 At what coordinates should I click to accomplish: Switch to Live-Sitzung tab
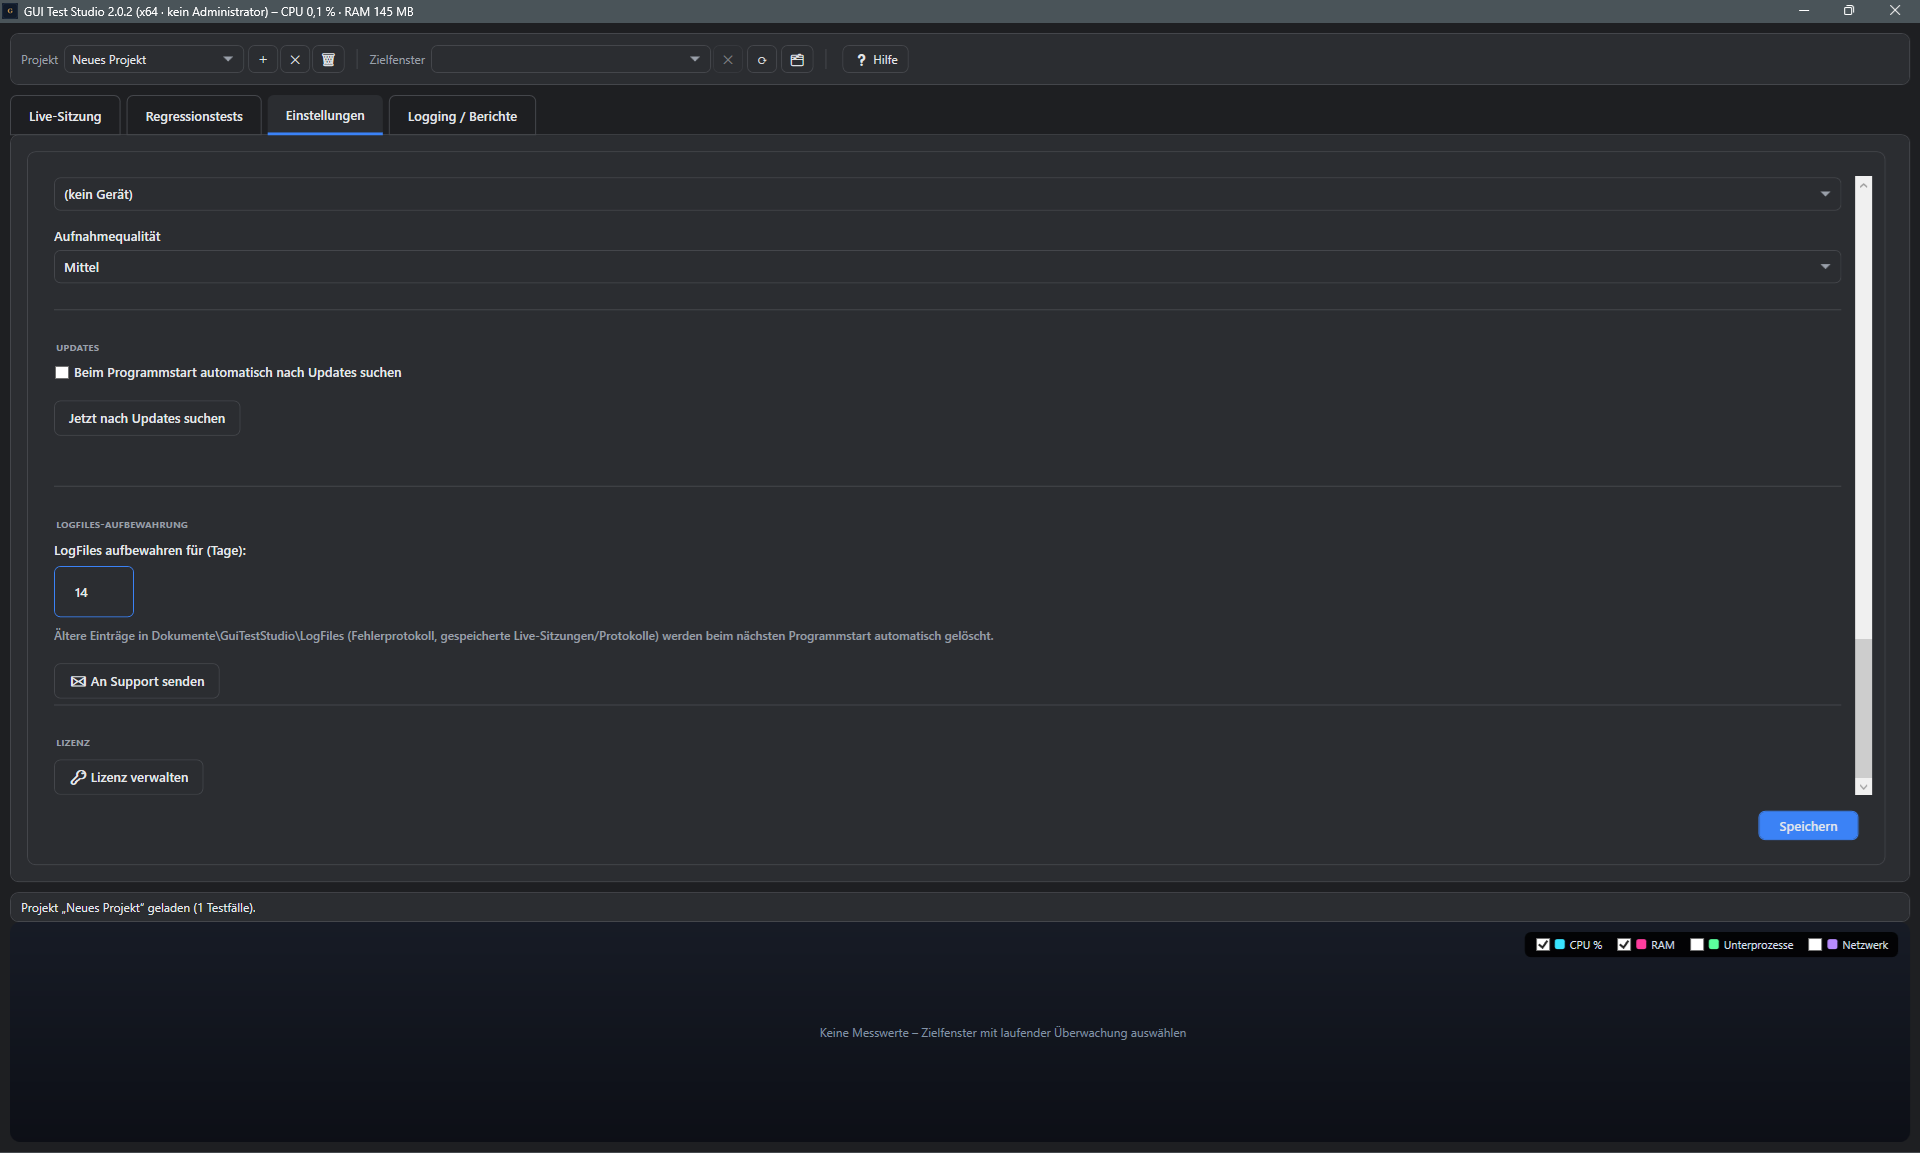(65, 116)
